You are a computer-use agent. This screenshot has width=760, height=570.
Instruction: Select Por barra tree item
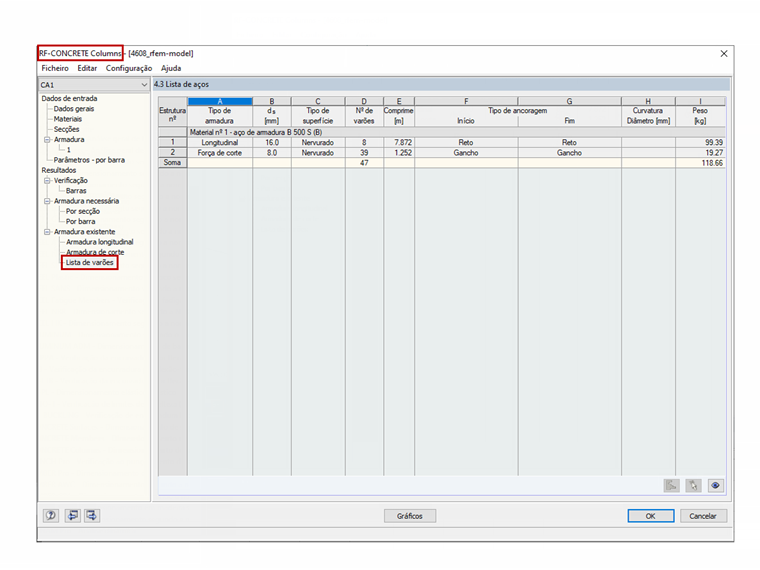click(80, 222)
